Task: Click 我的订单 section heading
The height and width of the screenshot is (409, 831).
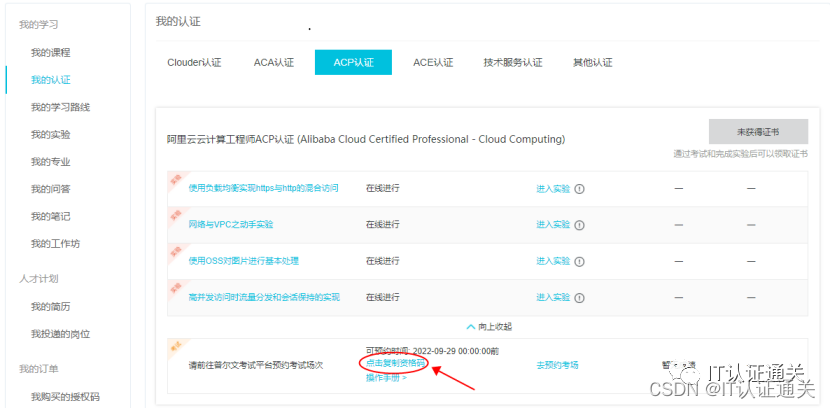Action: 39,369
